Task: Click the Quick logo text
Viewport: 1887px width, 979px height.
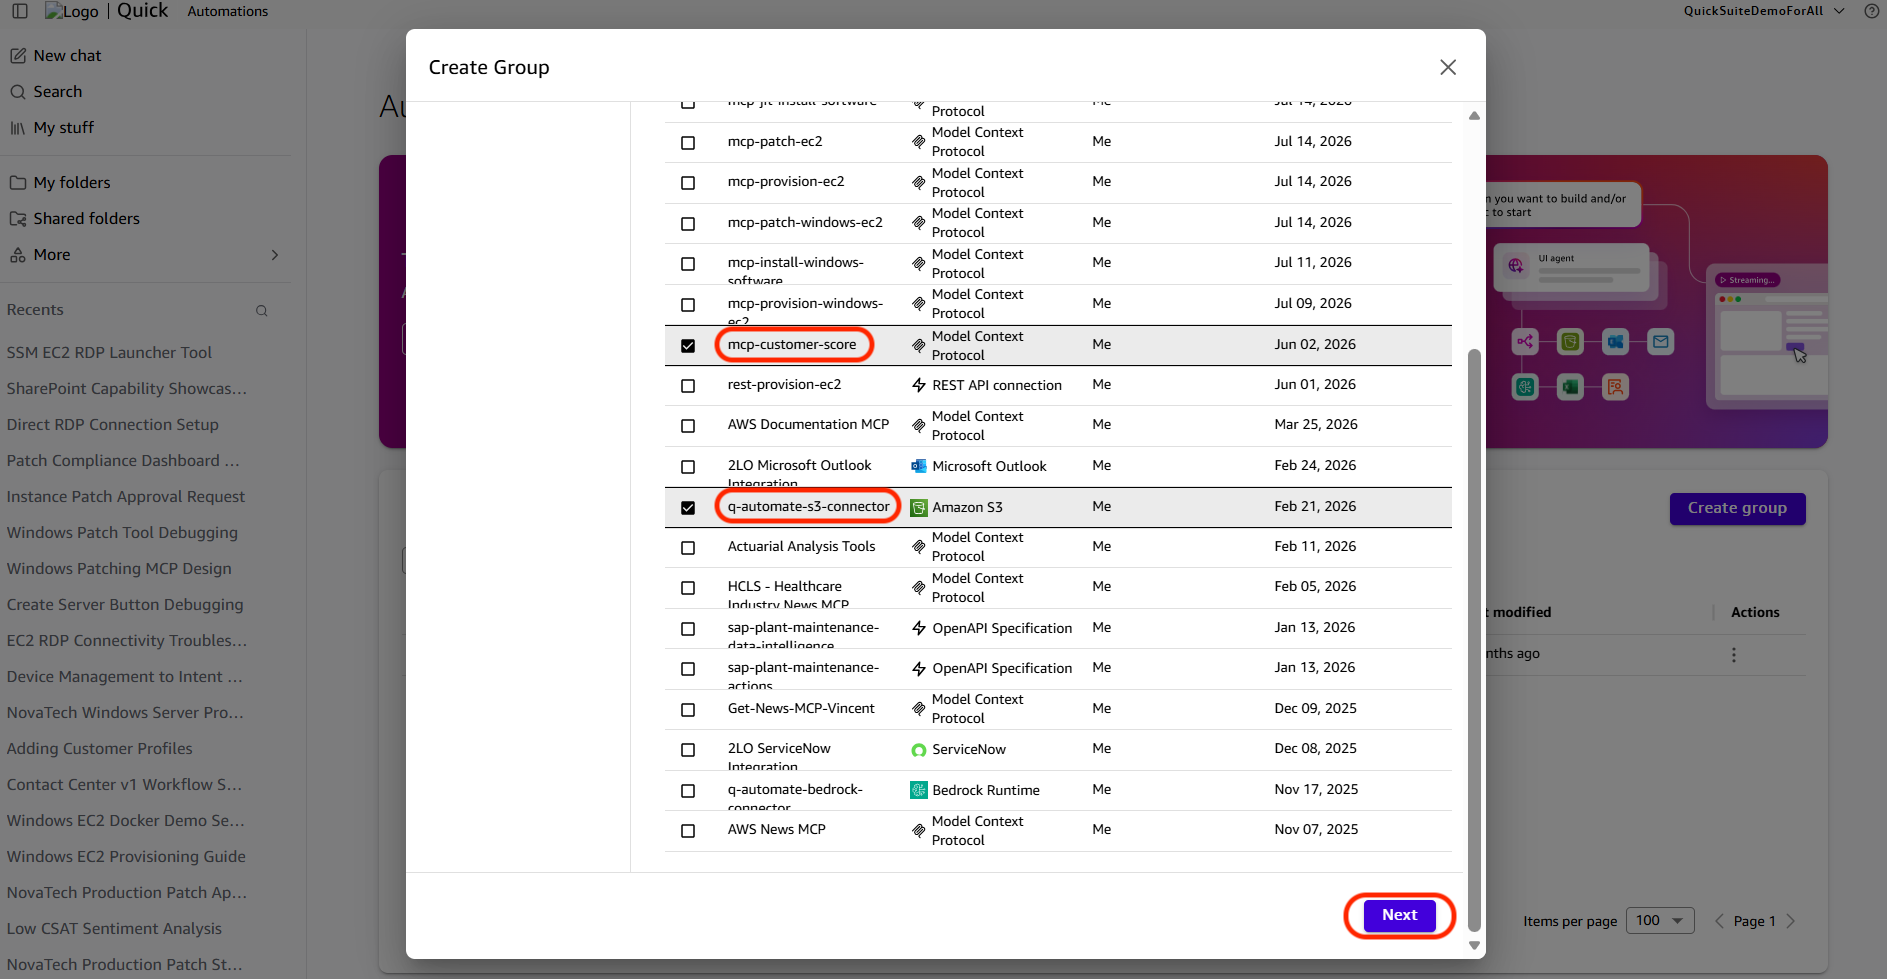Action: (x=143, y=11)
